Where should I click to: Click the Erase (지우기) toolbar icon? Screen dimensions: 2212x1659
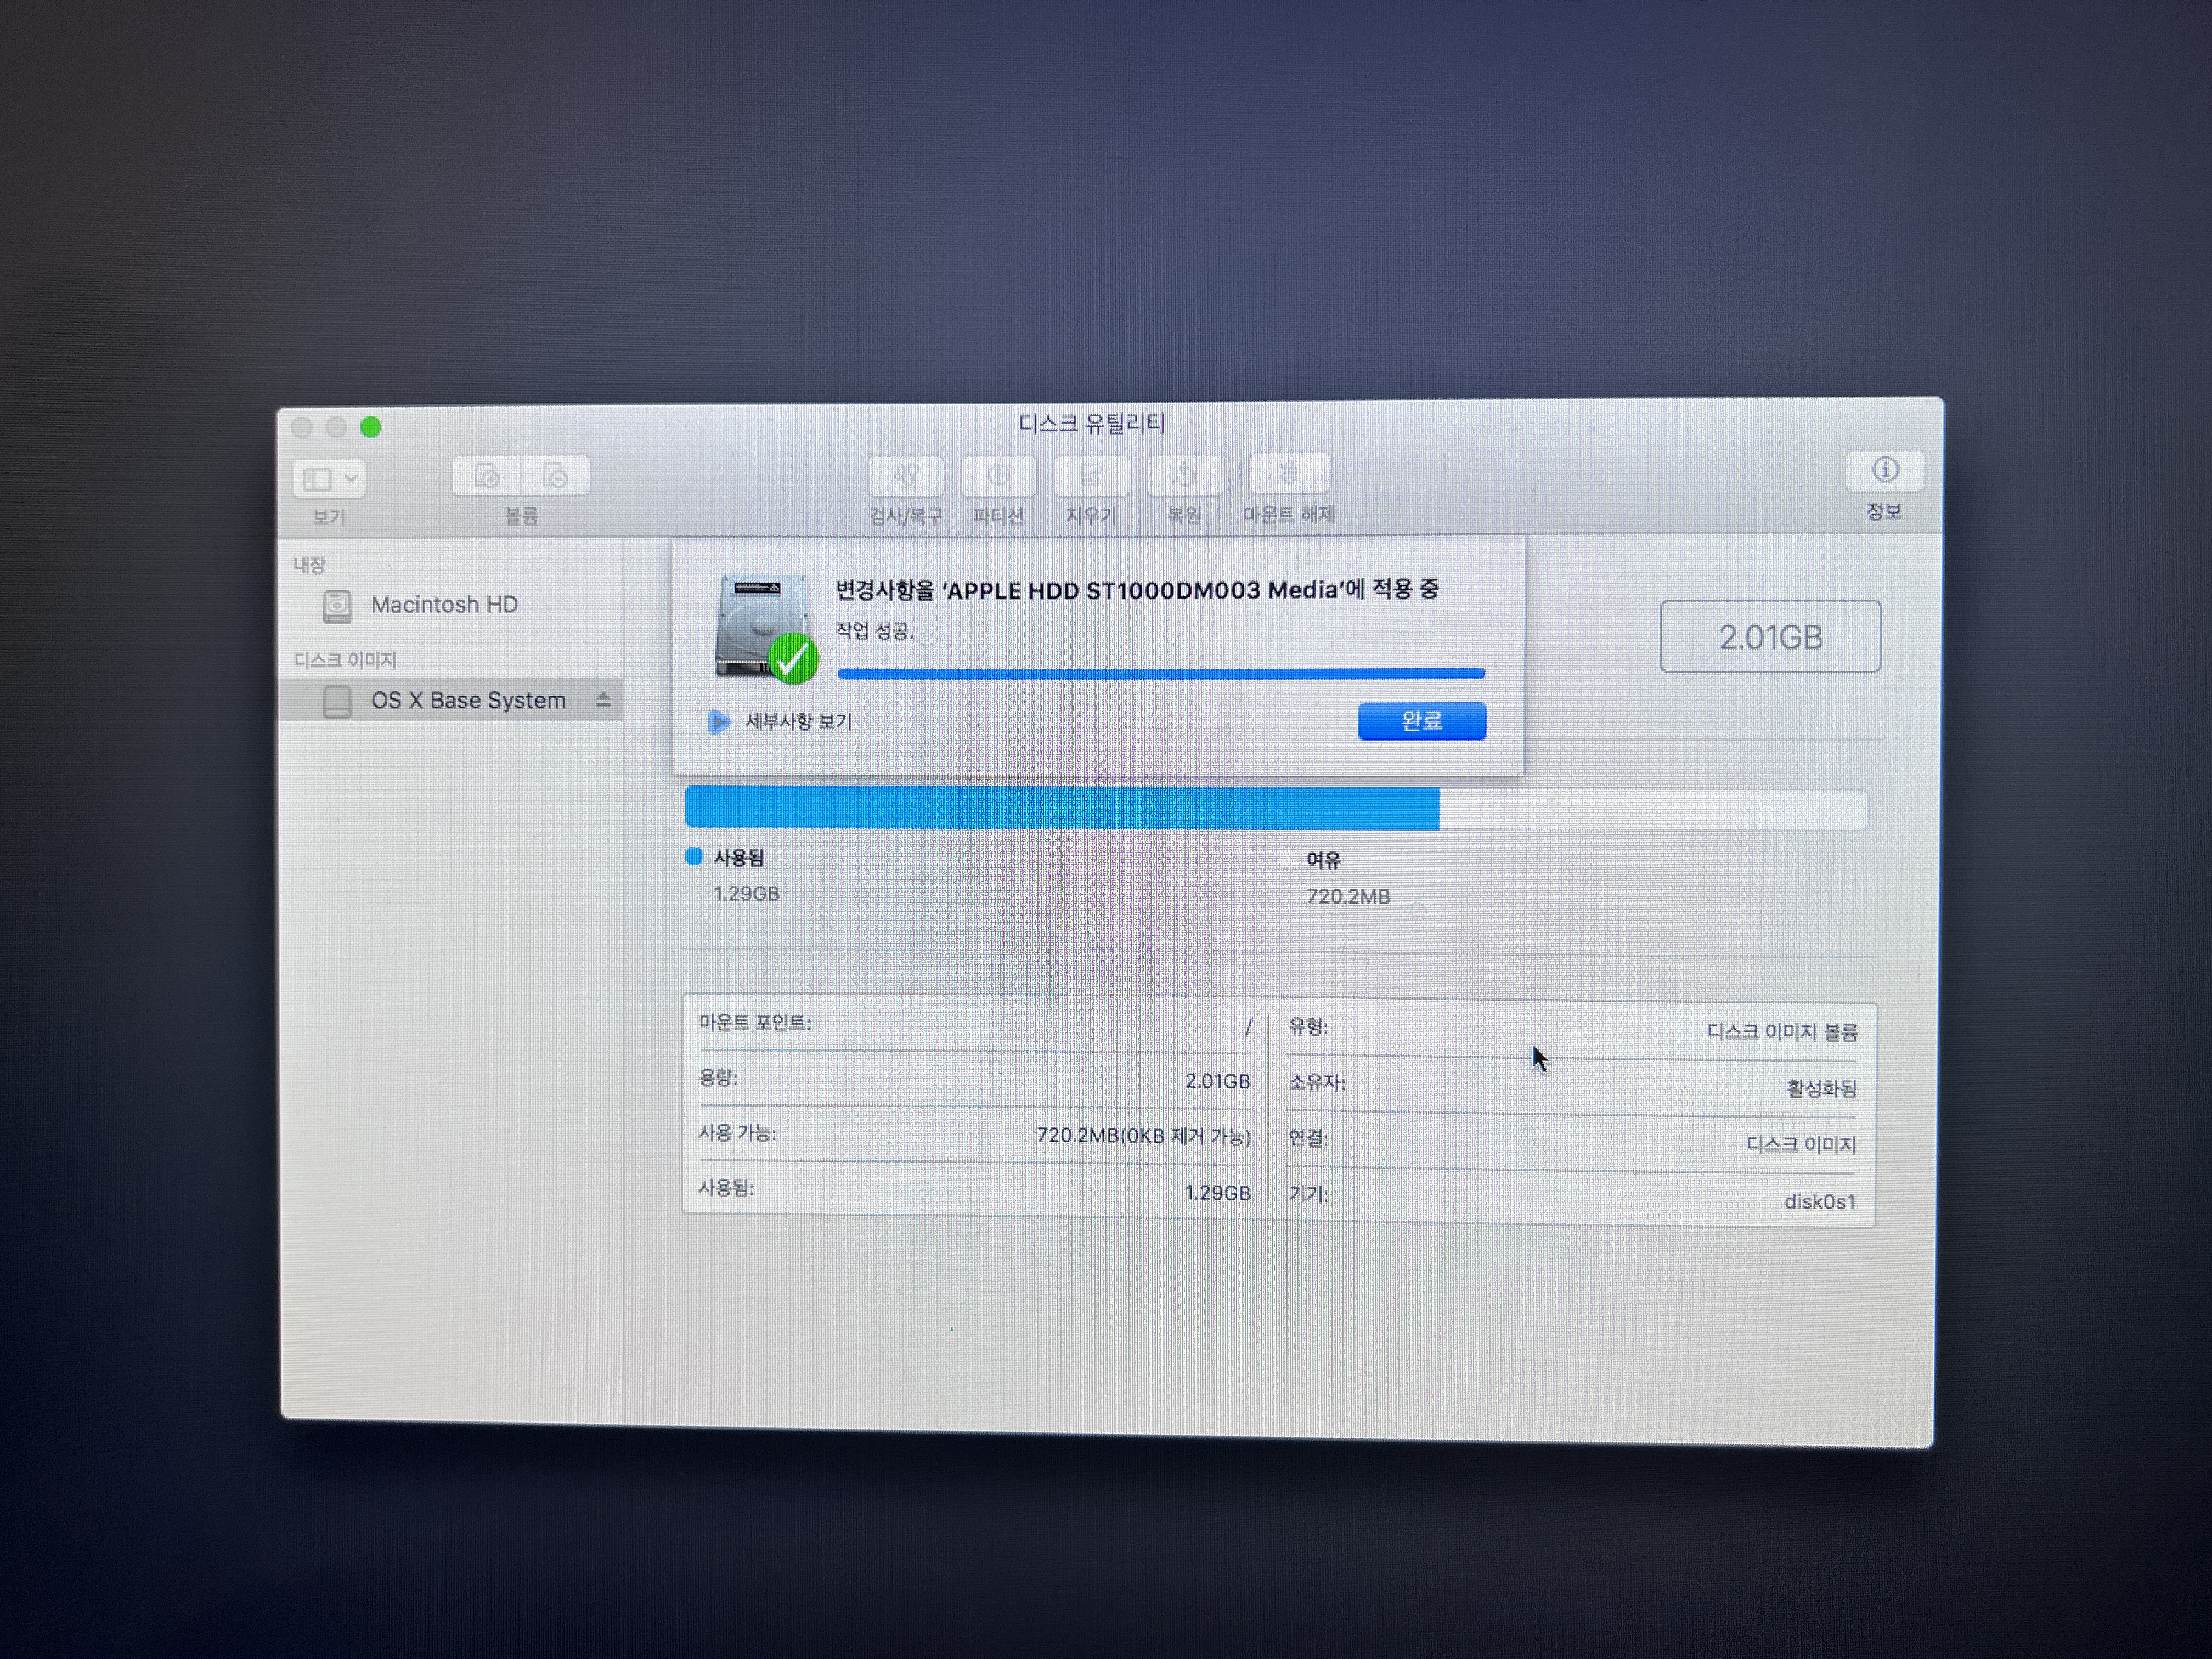coord(1091,476)
